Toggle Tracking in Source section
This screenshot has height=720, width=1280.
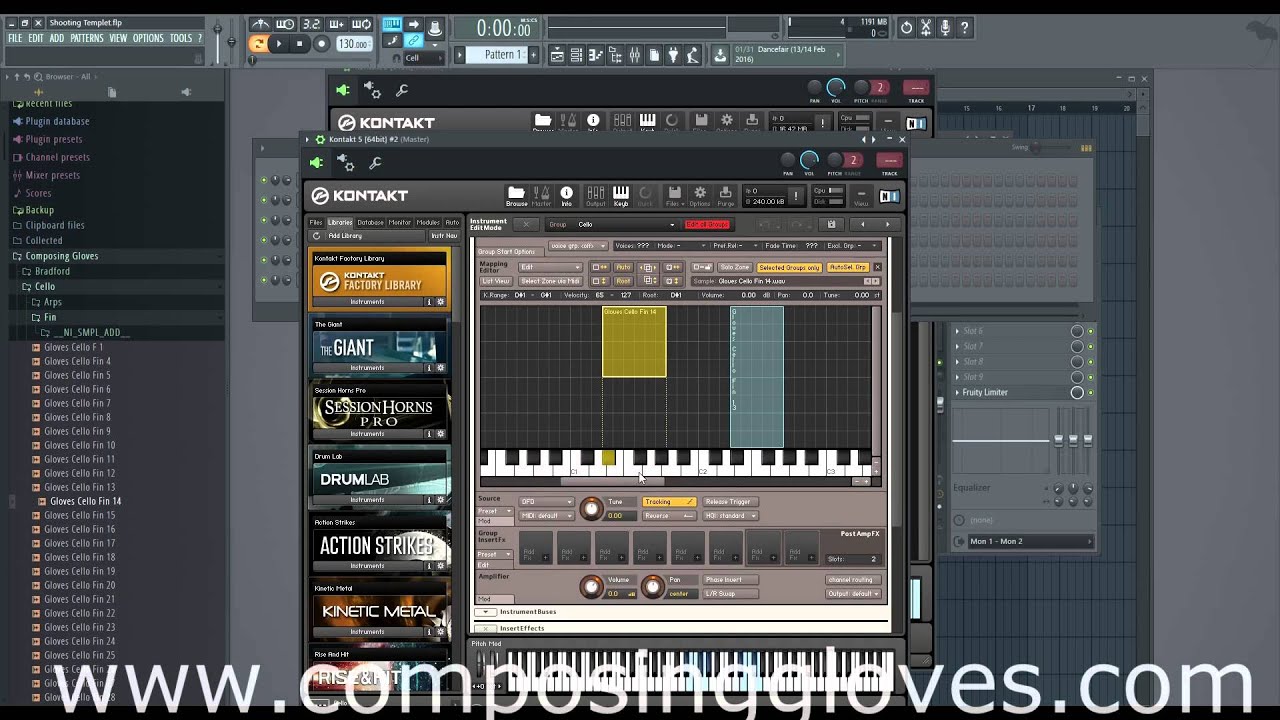point(668,502)
